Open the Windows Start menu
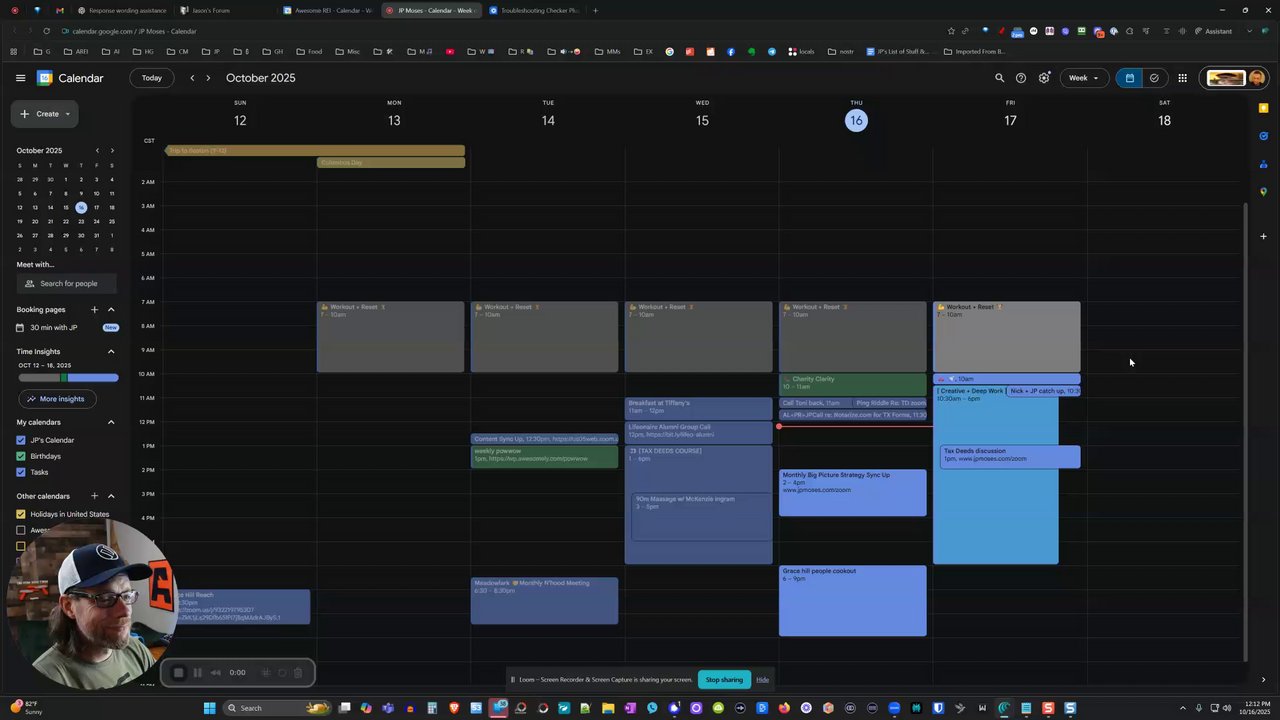This screenshot has width=1280, height=720. point(209,708)
